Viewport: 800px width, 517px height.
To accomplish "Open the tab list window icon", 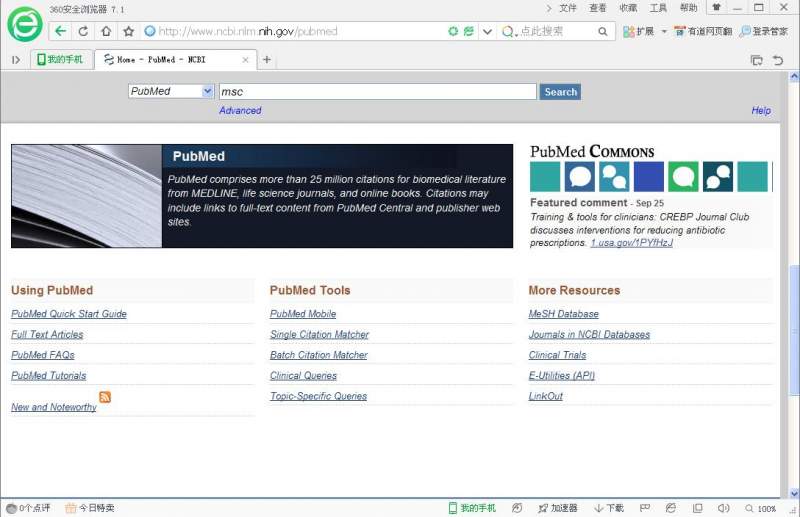I will click(x=757, y=60).
